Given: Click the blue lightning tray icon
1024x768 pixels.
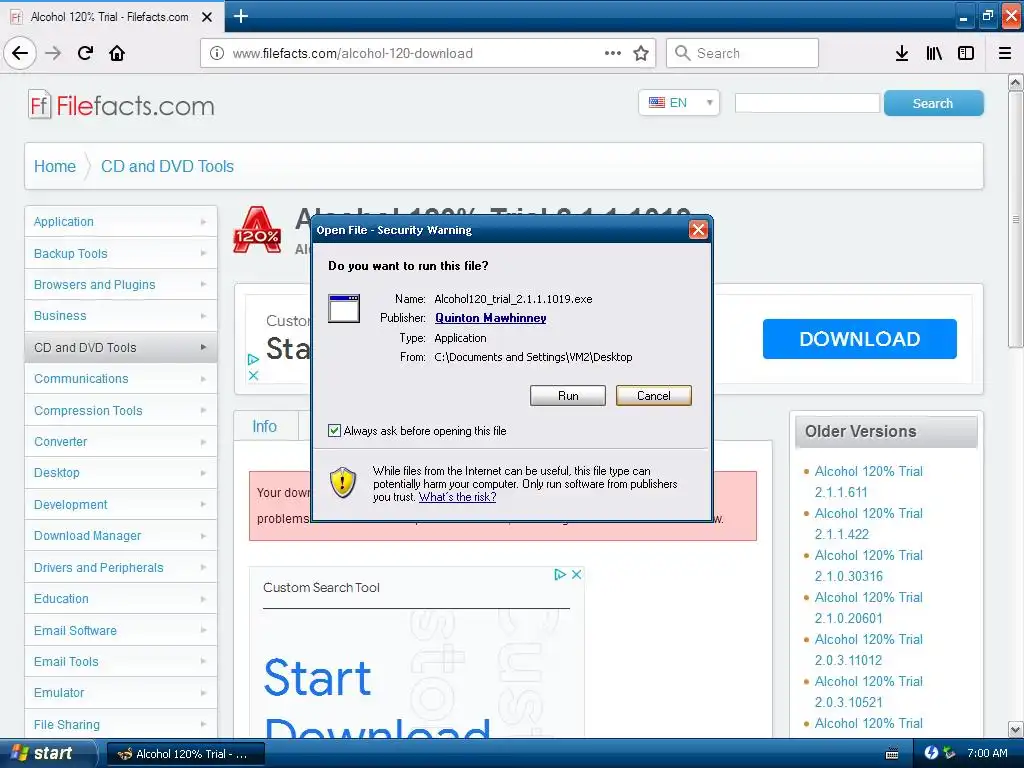Looking at the screenshot, I should [931, 753].
